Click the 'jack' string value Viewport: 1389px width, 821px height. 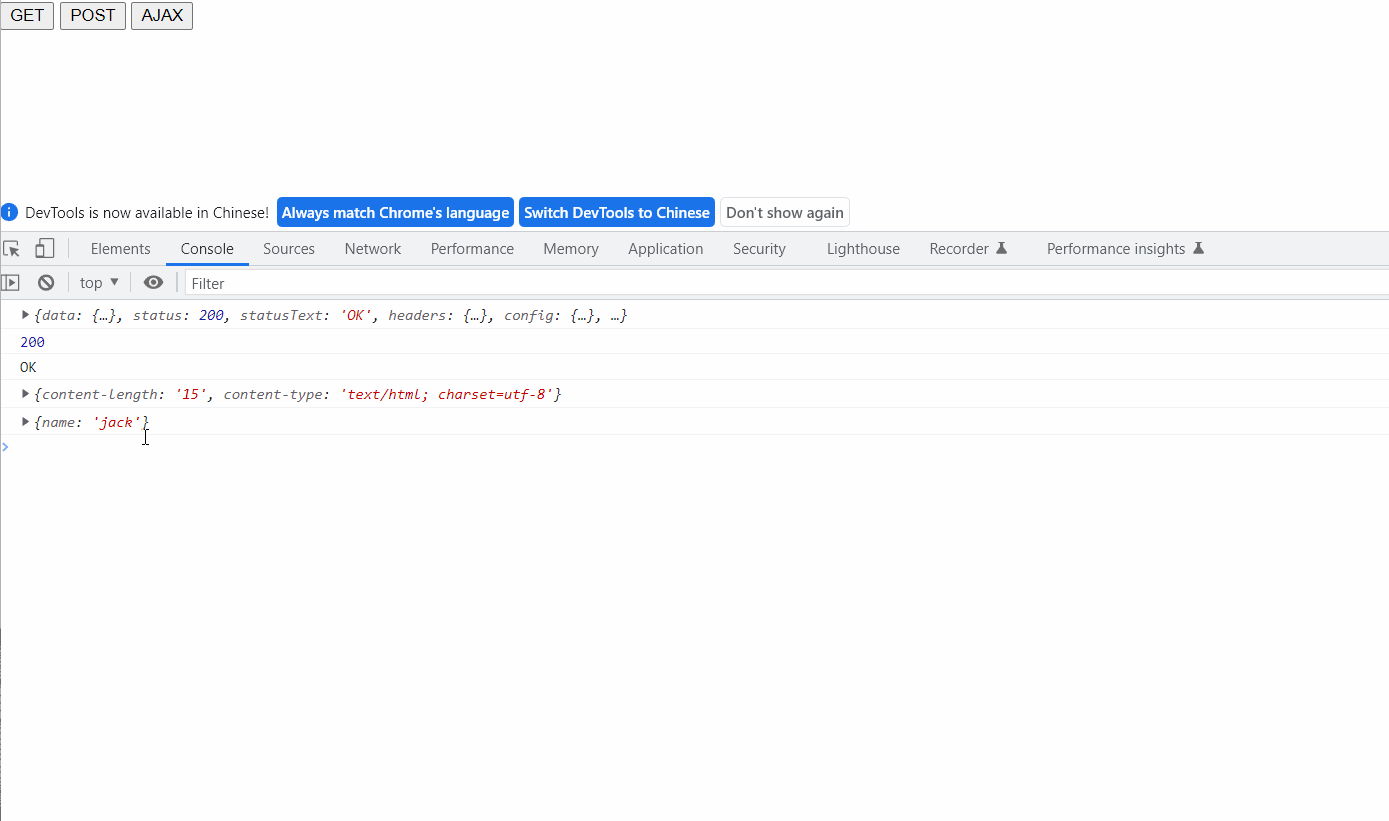(x=117, y=422)
